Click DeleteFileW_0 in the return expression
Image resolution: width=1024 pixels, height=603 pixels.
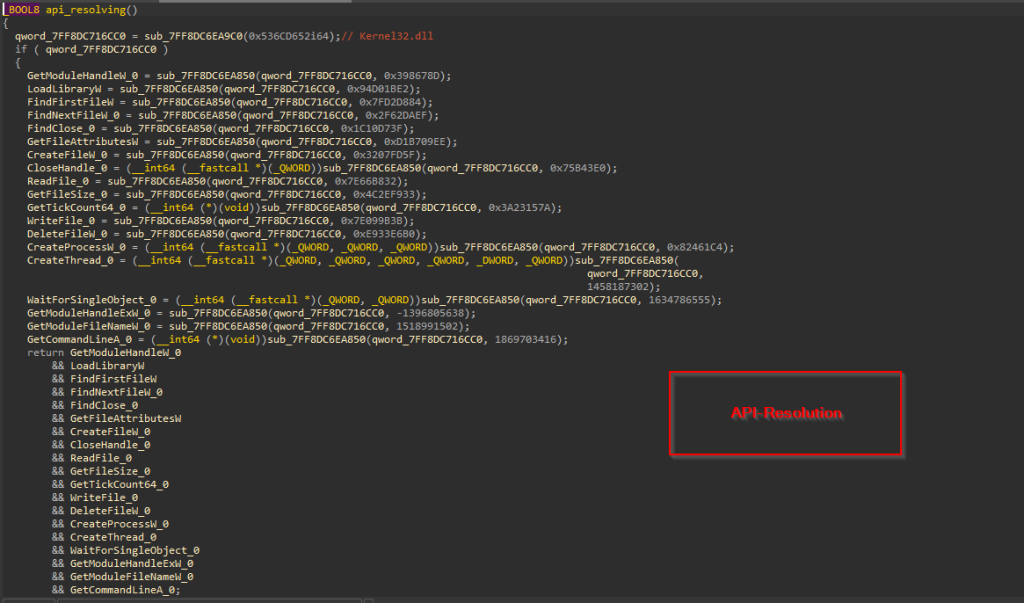pos(110,510)
